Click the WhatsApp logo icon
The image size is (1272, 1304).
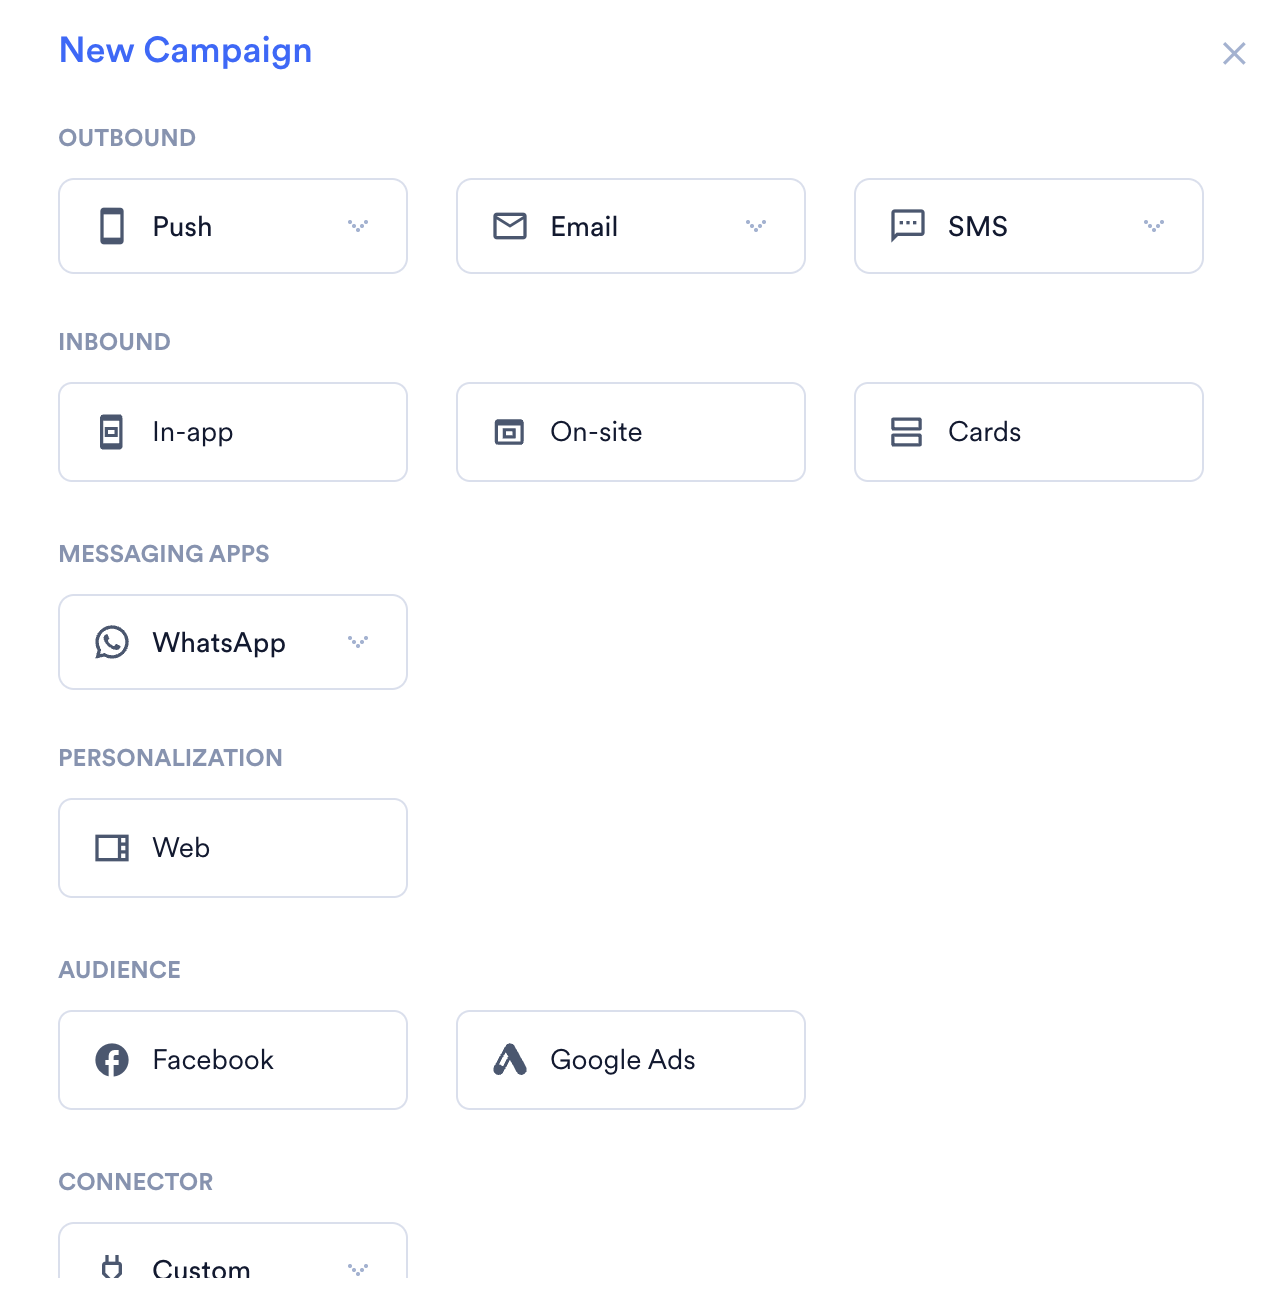click(112, 642)
